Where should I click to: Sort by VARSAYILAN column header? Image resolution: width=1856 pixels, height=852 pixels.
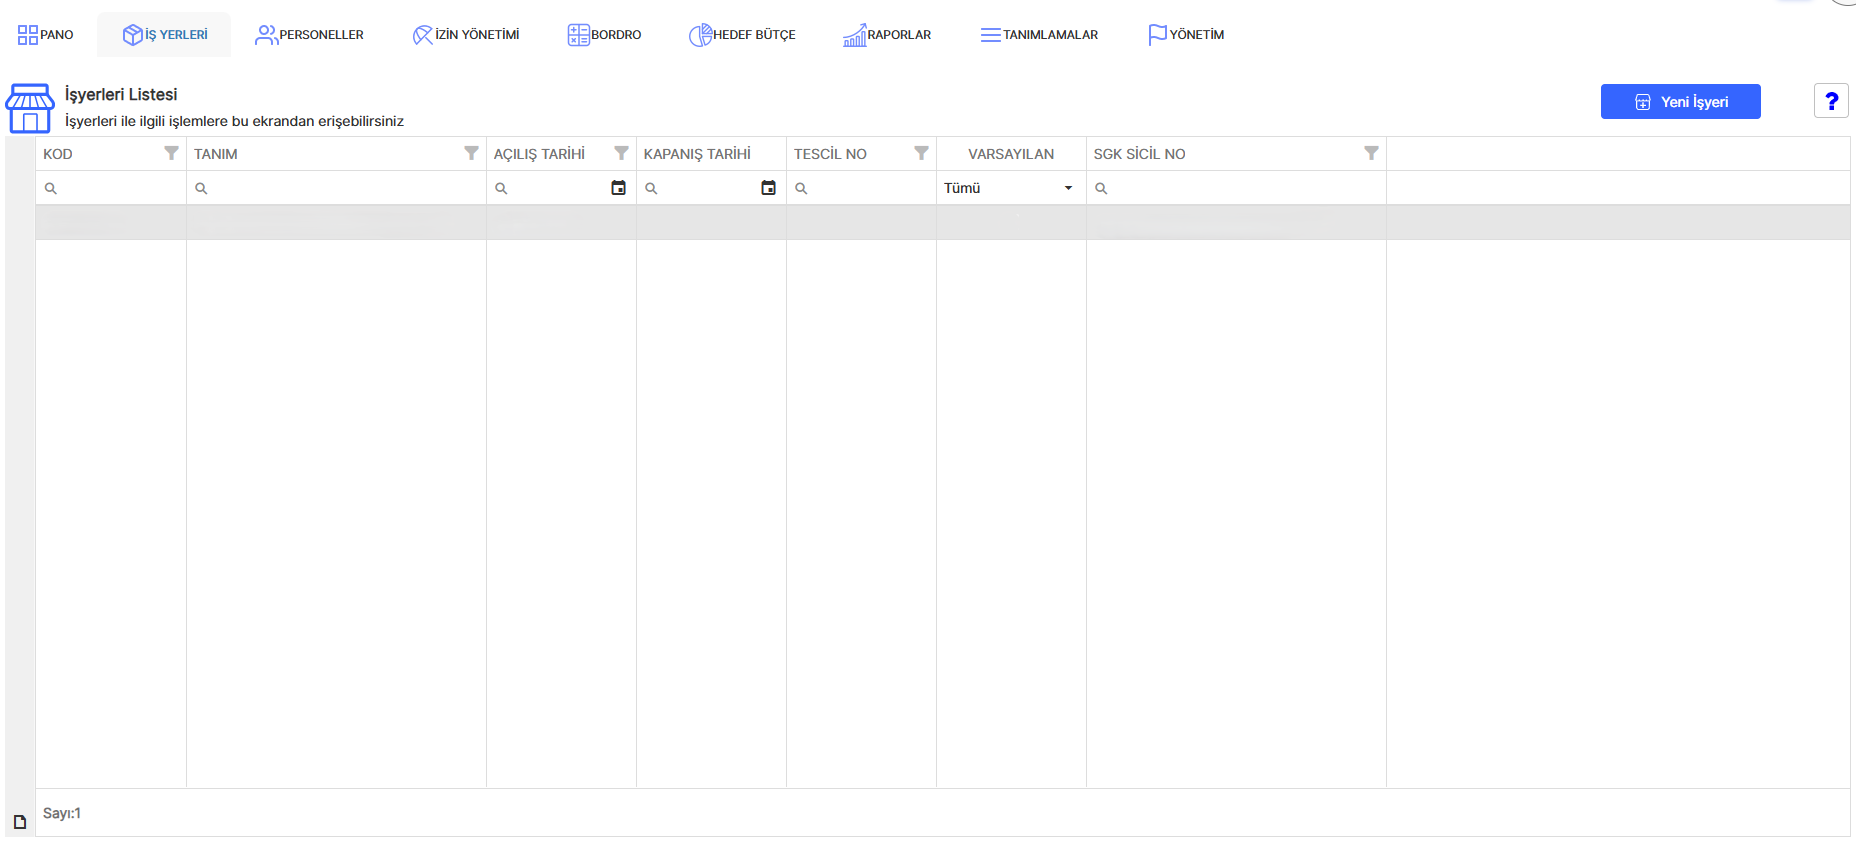pos(1011,154)
